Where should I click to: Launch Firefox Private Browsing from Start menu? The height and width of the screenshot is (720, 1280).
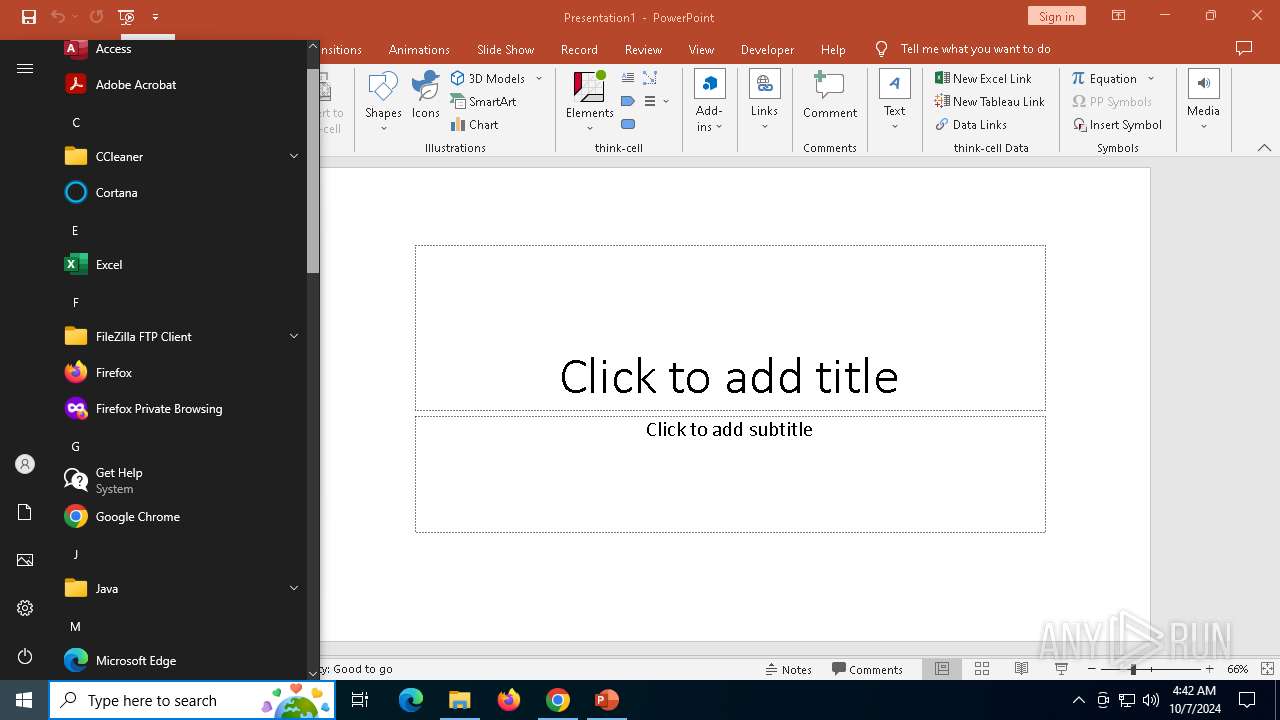coord(182,408)
